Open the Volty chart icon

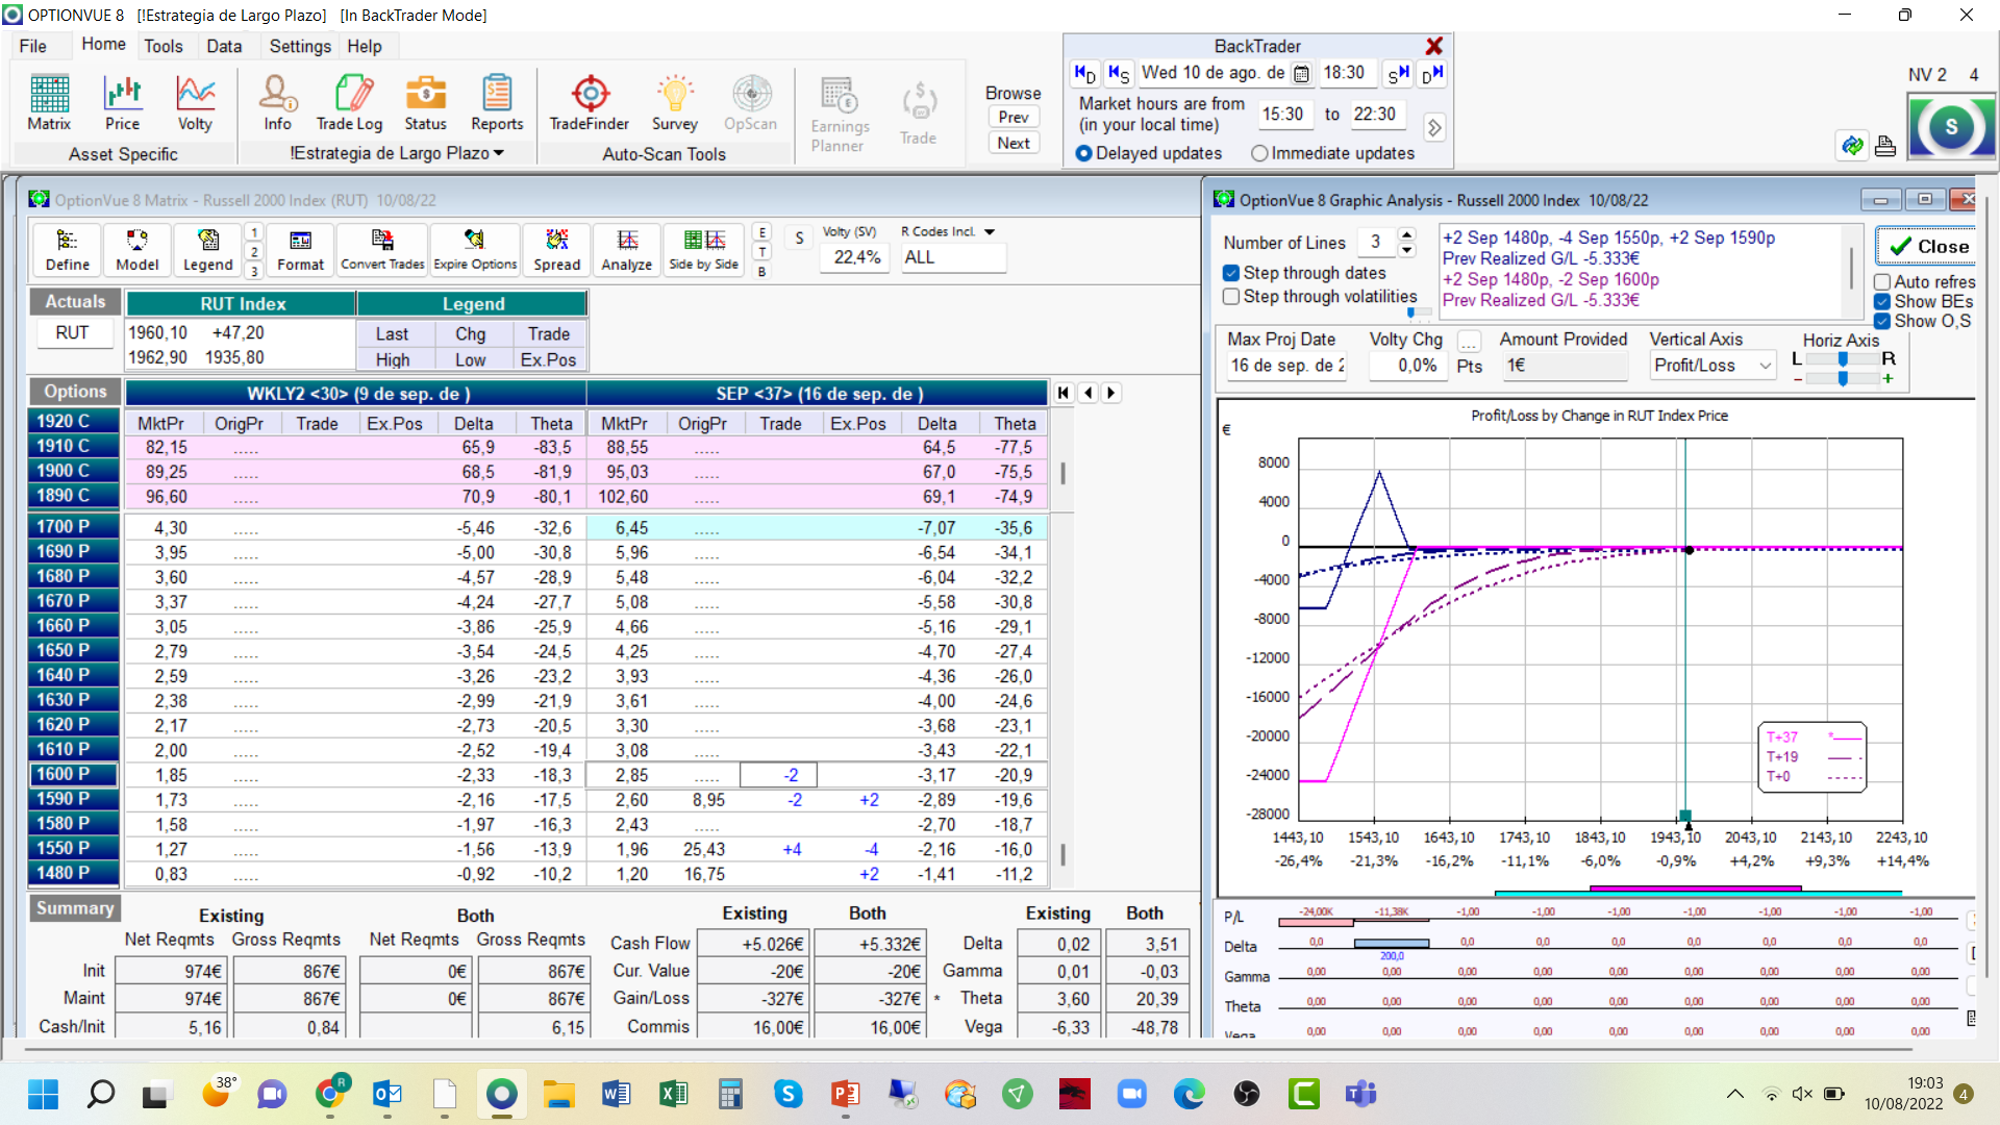point(195,102)
